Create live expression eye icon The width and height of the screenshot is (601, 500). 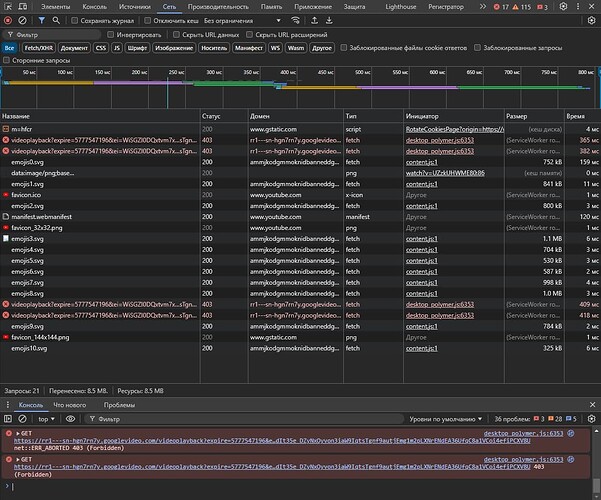70,419
